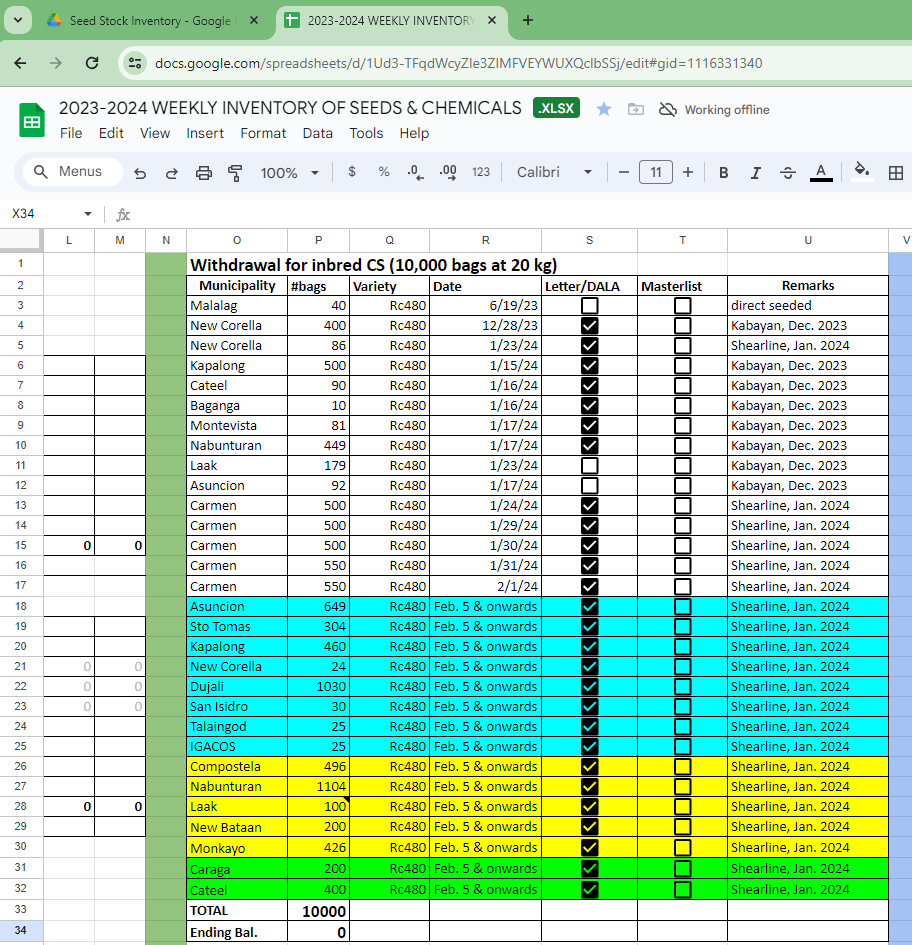Print the spreadsheet using printer icon

pyautogui.click(x=204, y=173)
